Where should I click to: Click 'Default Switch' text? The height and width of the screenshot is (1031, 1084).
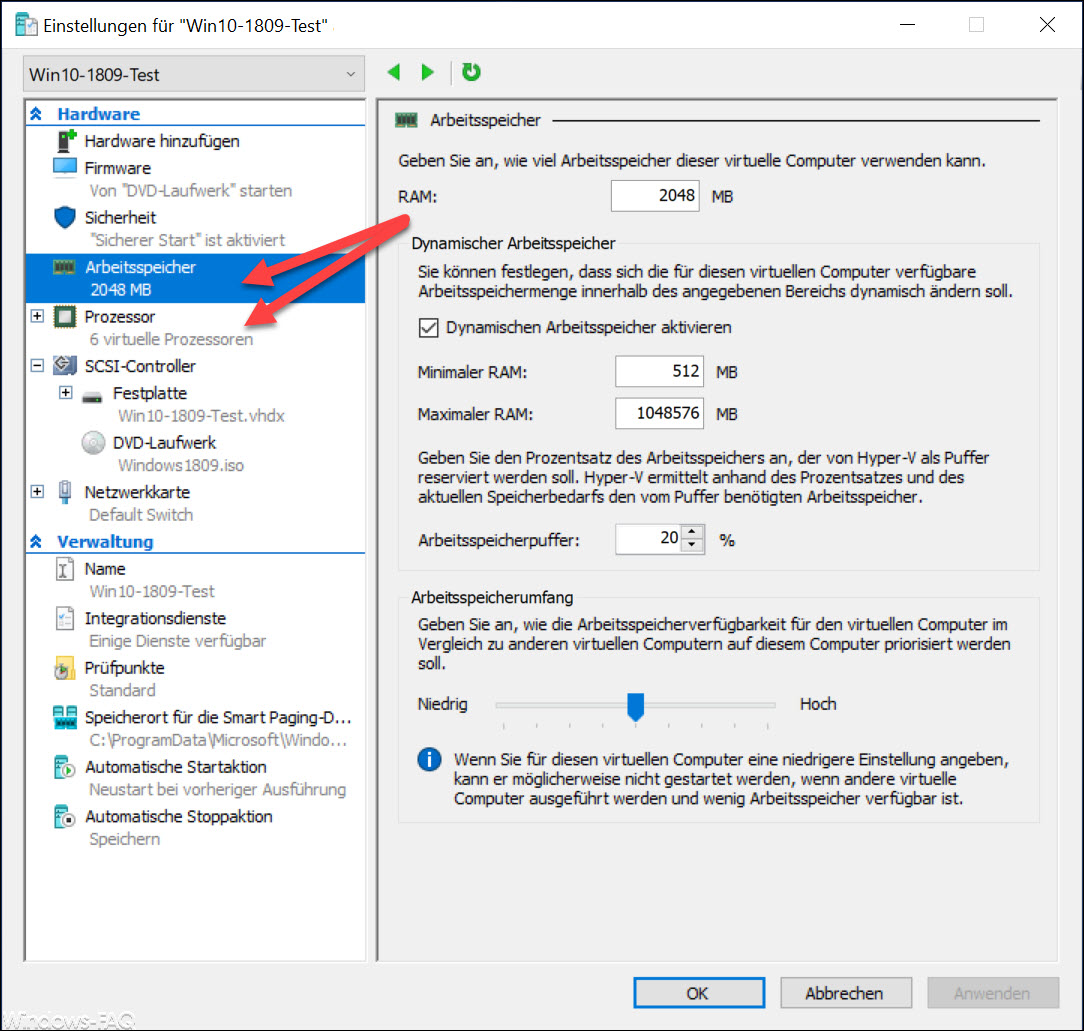(141, 515)
